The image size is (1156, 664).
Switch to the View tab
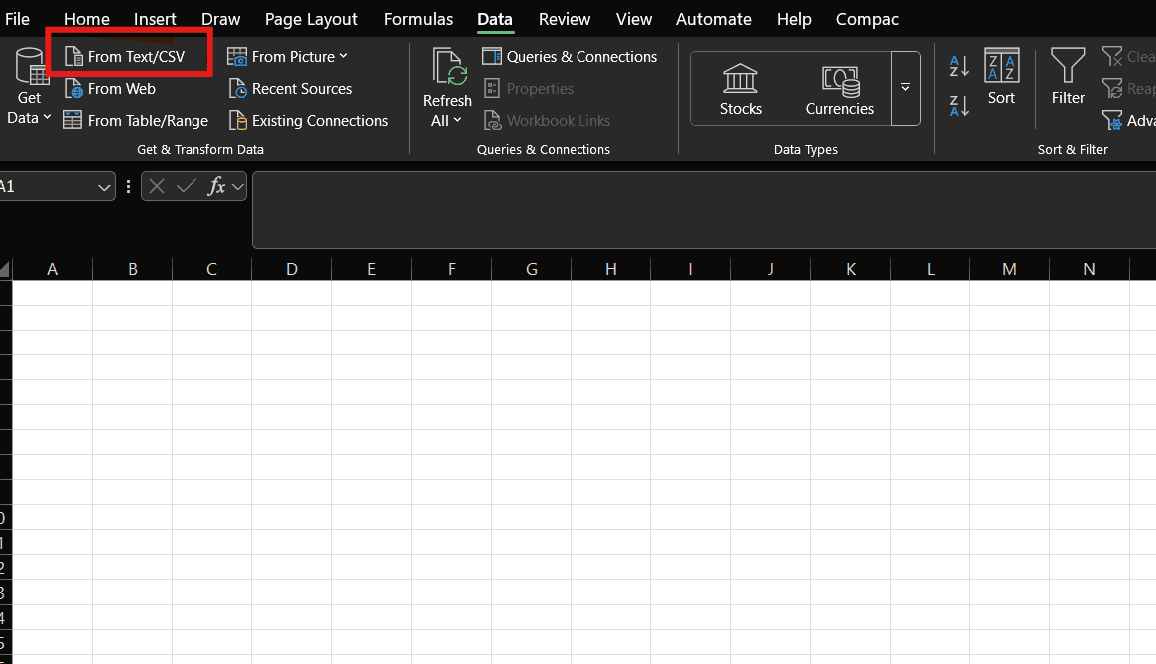pos(633,19)
